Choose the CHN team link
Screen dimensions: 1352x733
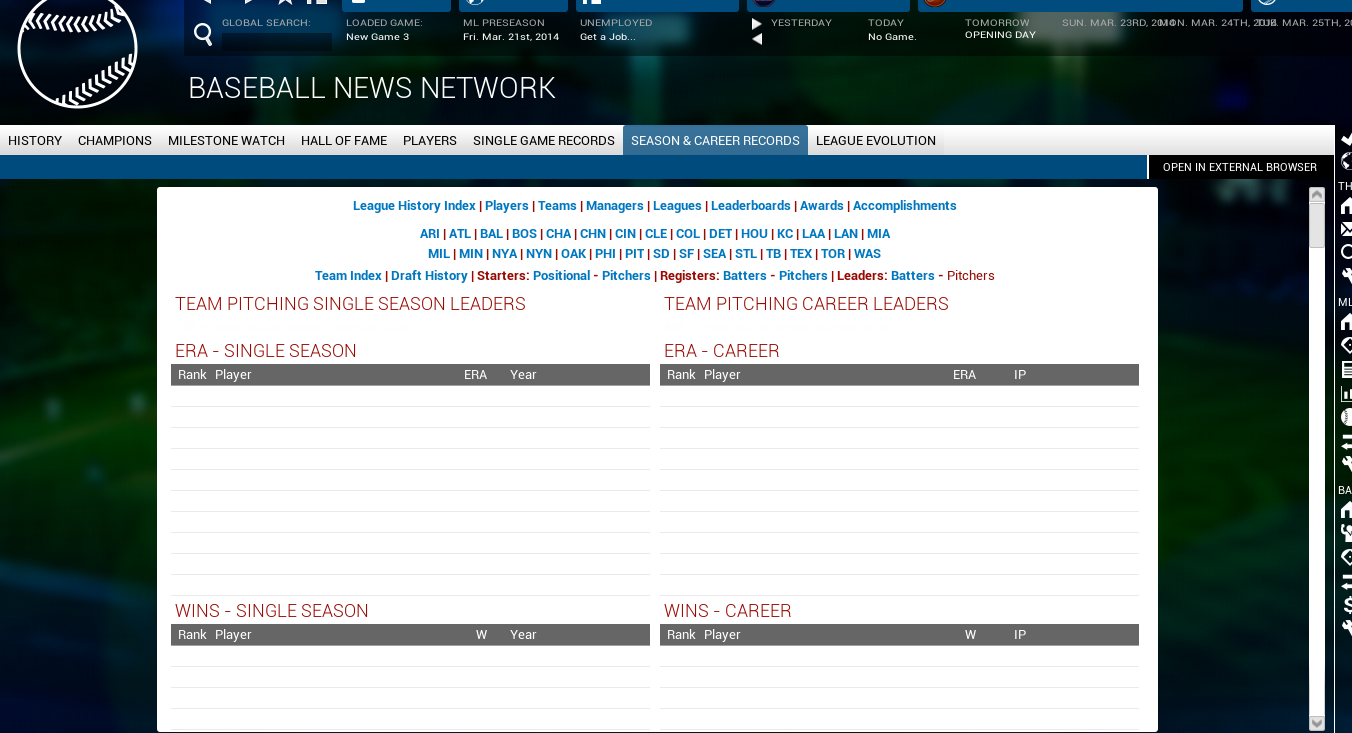(x=593, y=234)
